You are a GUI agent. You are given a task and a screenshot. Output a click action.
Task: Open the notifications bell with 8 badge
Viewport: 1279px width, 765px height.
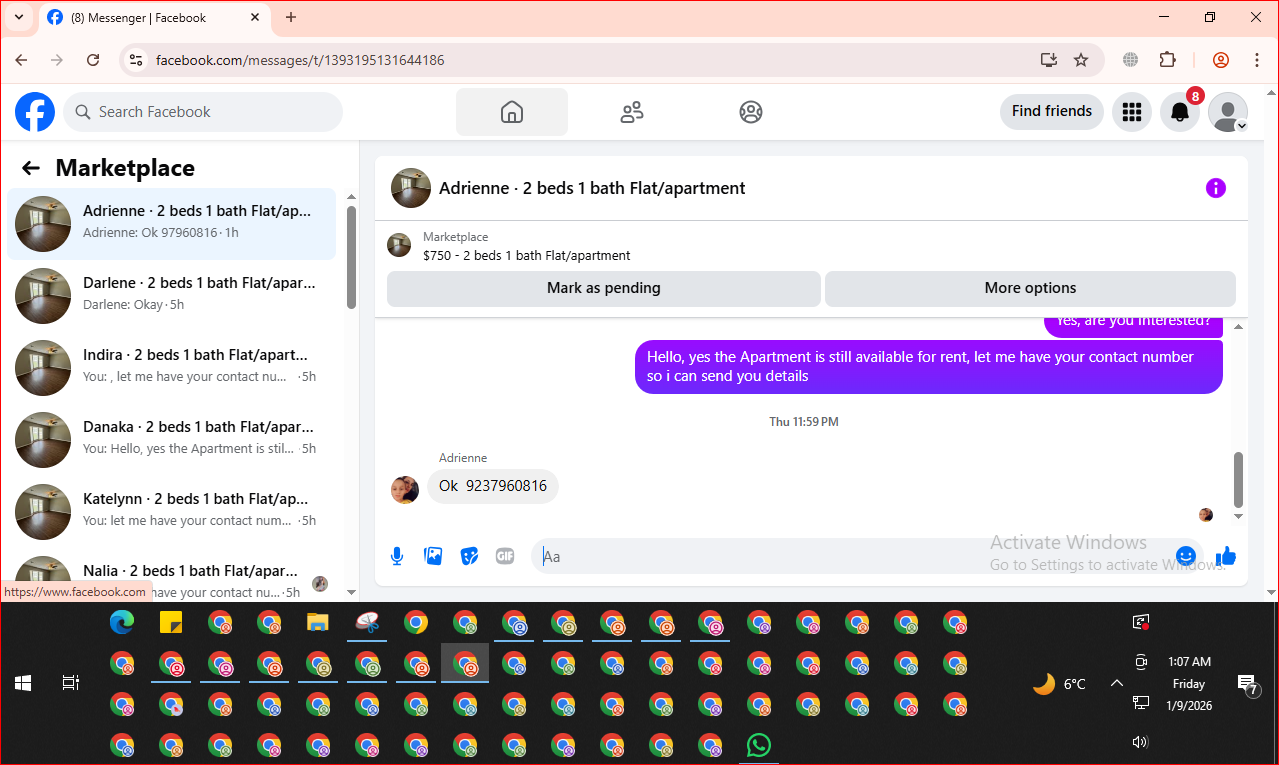click(x=1180, y=112)
